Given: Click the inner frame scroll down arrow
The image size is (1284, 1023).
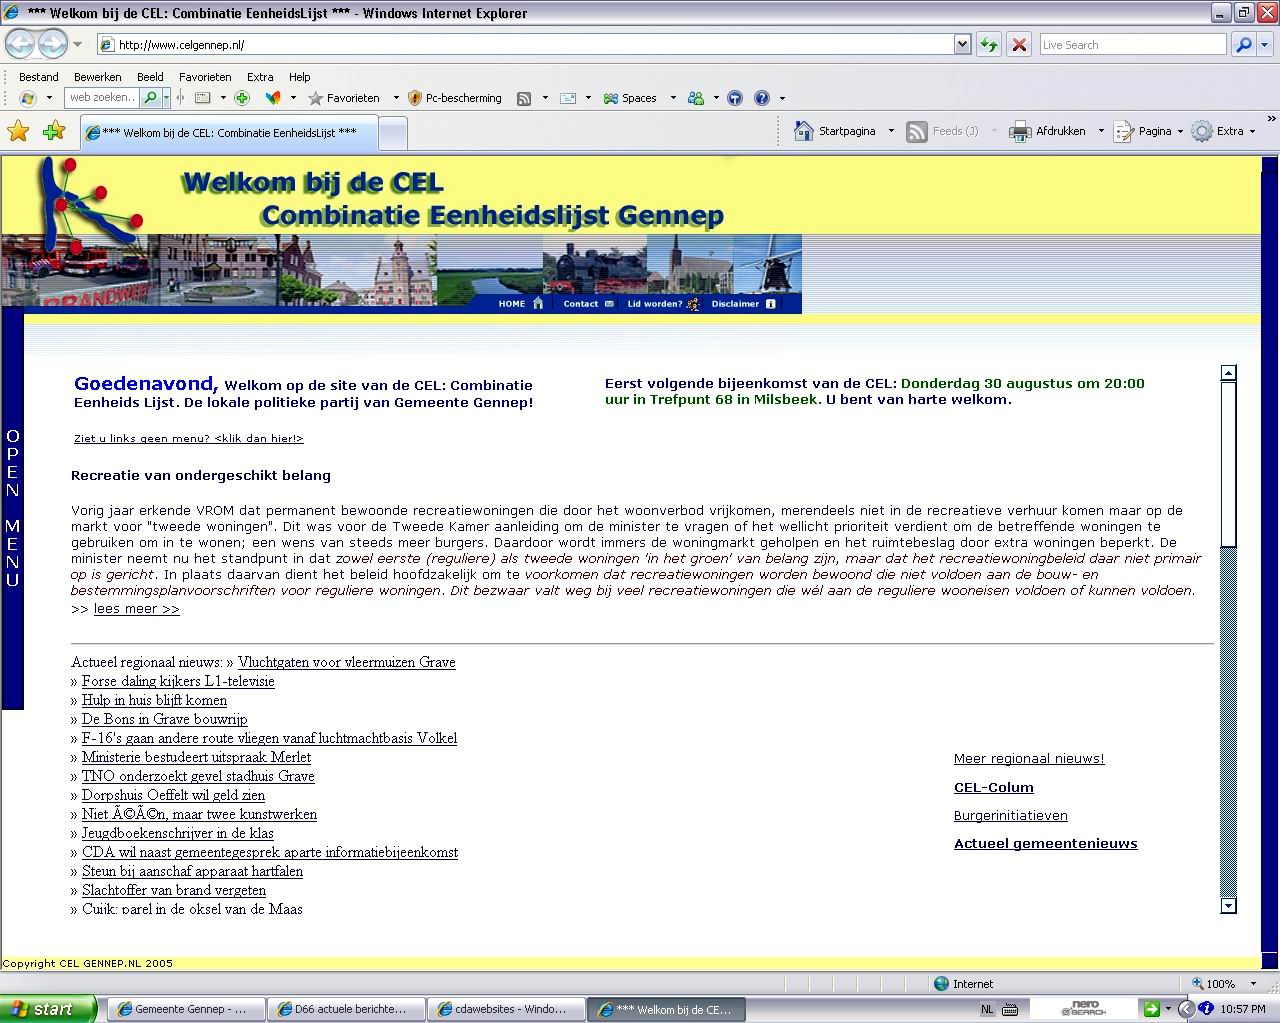Looking at the screenshot, I should (1229, 906).
